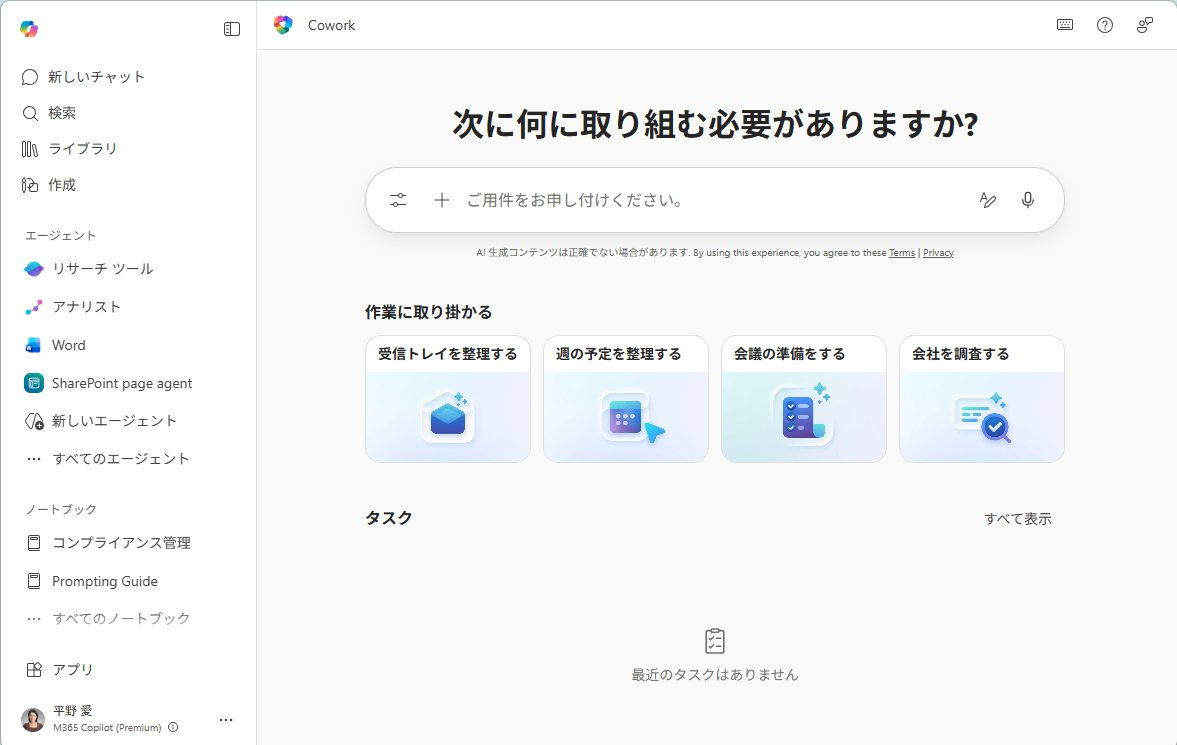Open the account options via the ellipsis

[x=226, y=719]
